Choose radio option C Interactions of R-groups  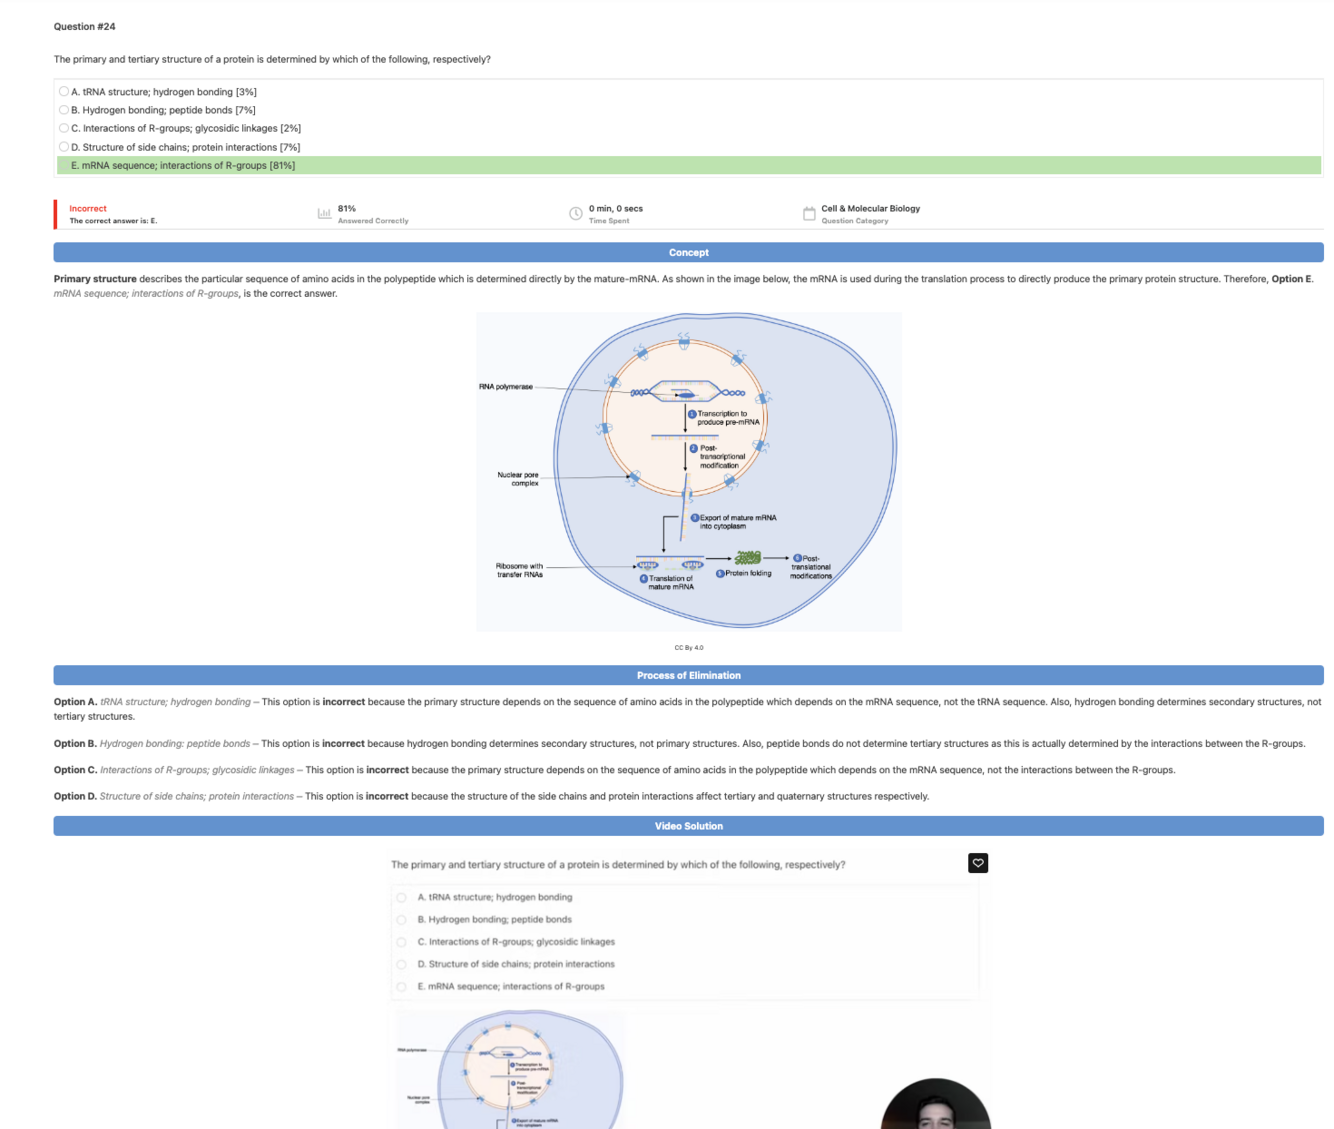coord(64,128)
